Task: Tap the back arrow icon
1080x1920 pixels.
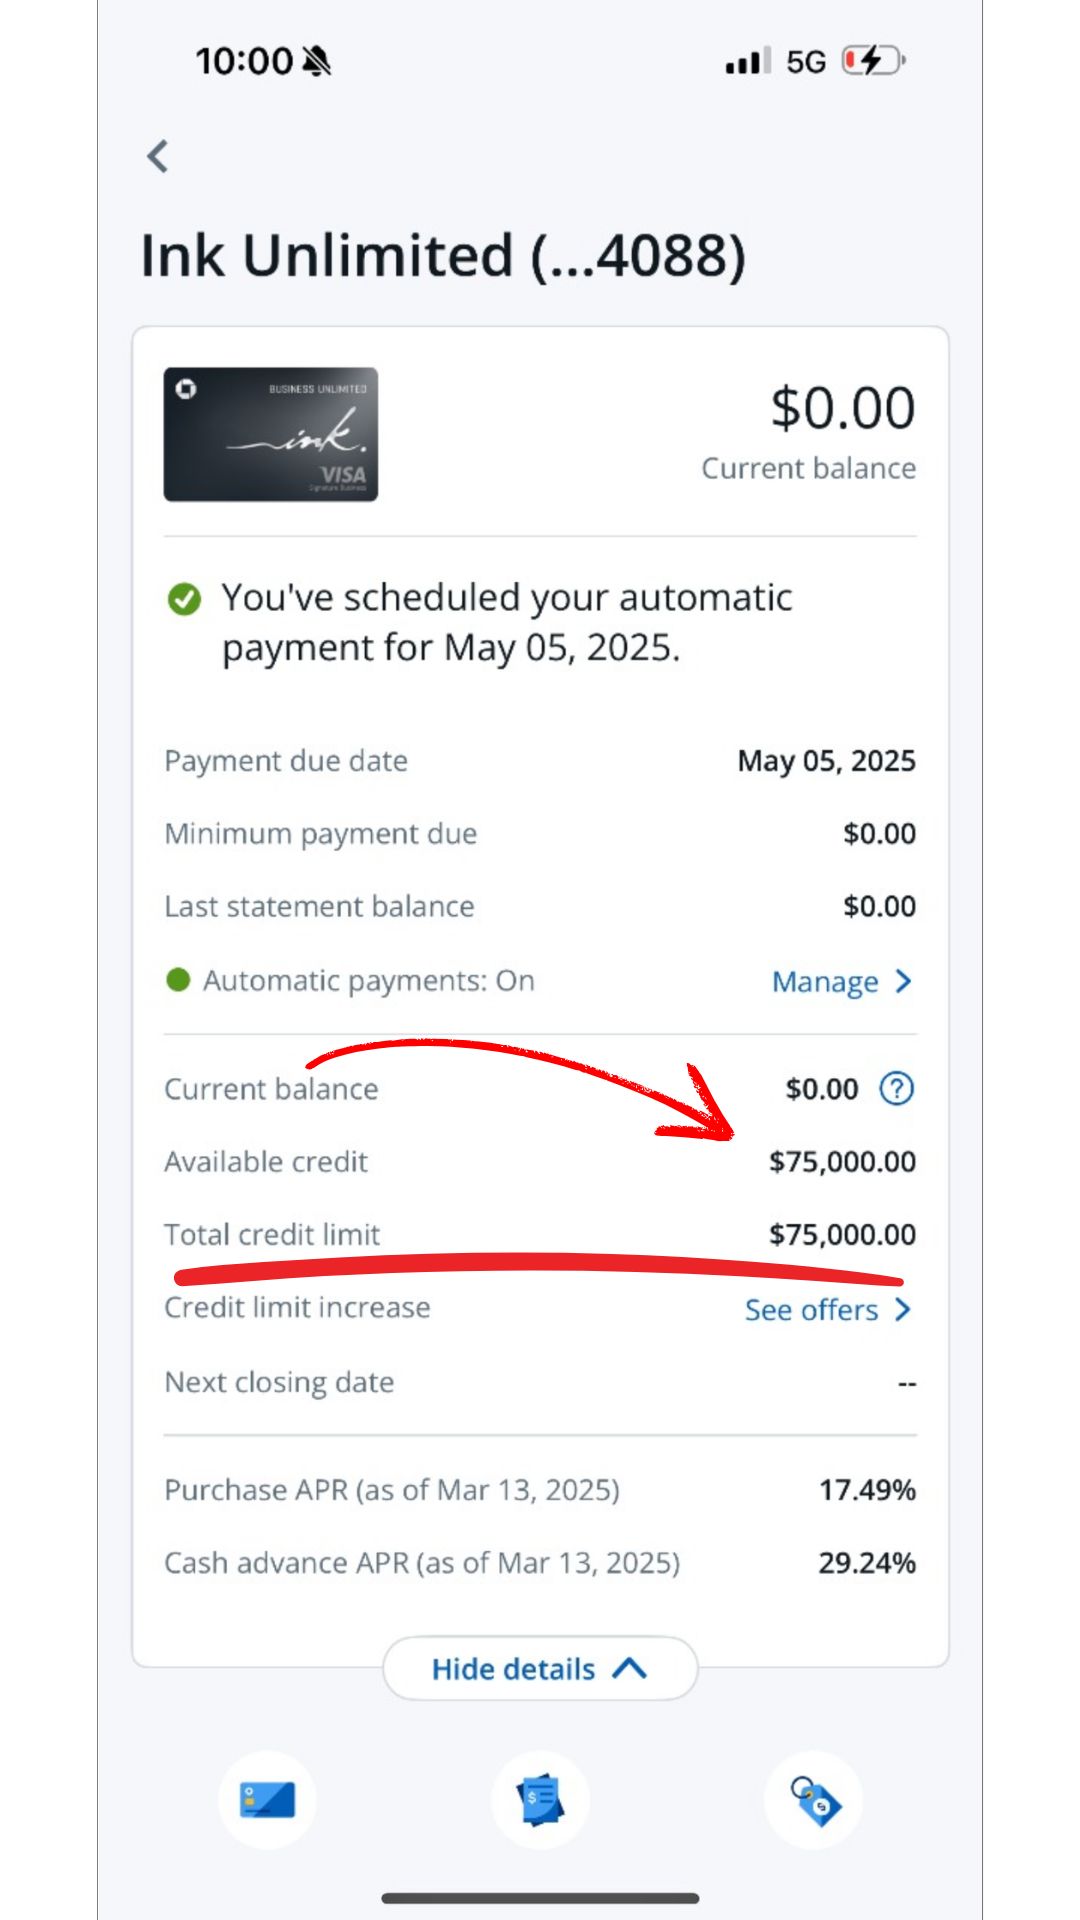Action: point(158,156)
